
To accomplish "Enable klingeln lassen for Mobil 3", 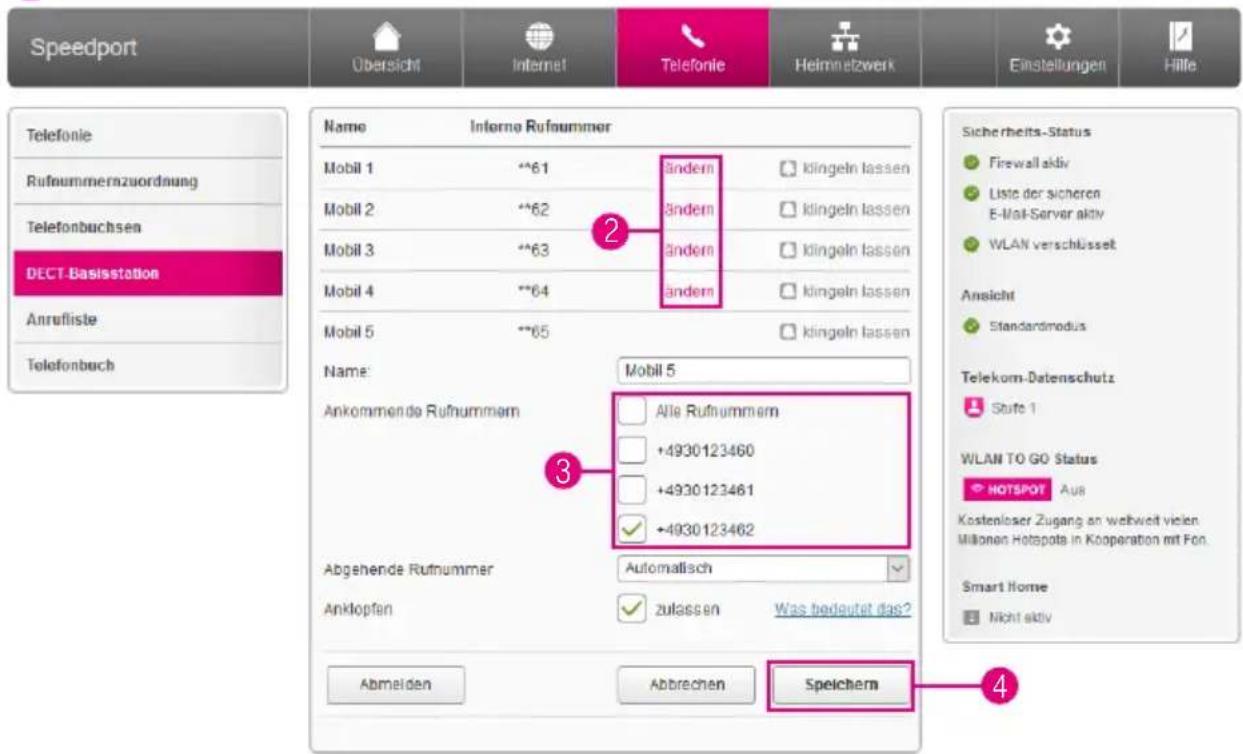I will (x=788, y=250).
